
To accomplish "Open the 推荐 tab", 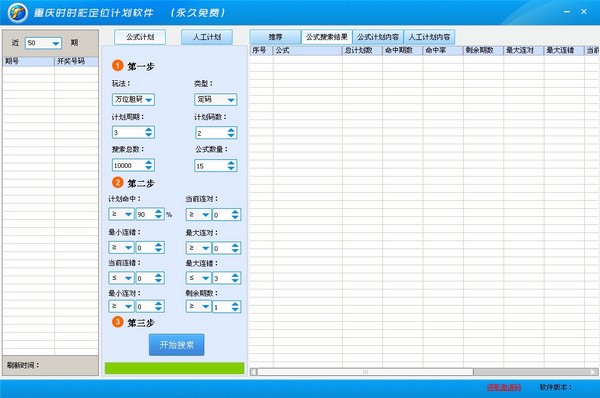I will 275,37.
